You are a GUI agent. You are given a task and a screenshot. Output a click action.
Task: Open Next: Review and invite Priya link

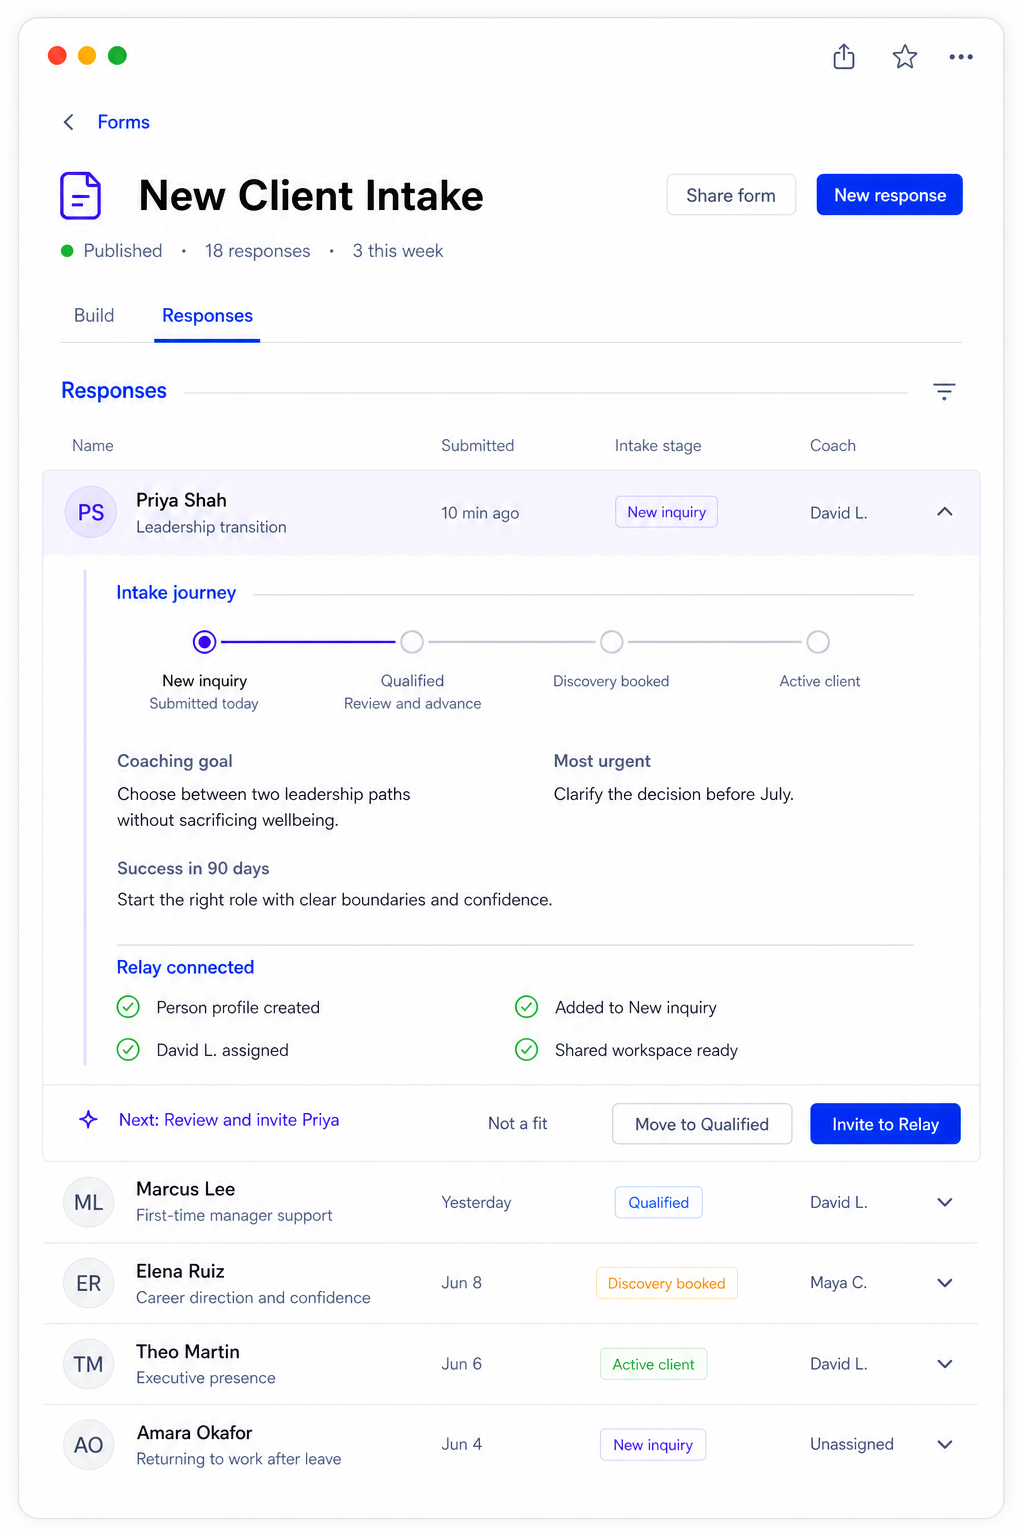tap(229, 1120)
